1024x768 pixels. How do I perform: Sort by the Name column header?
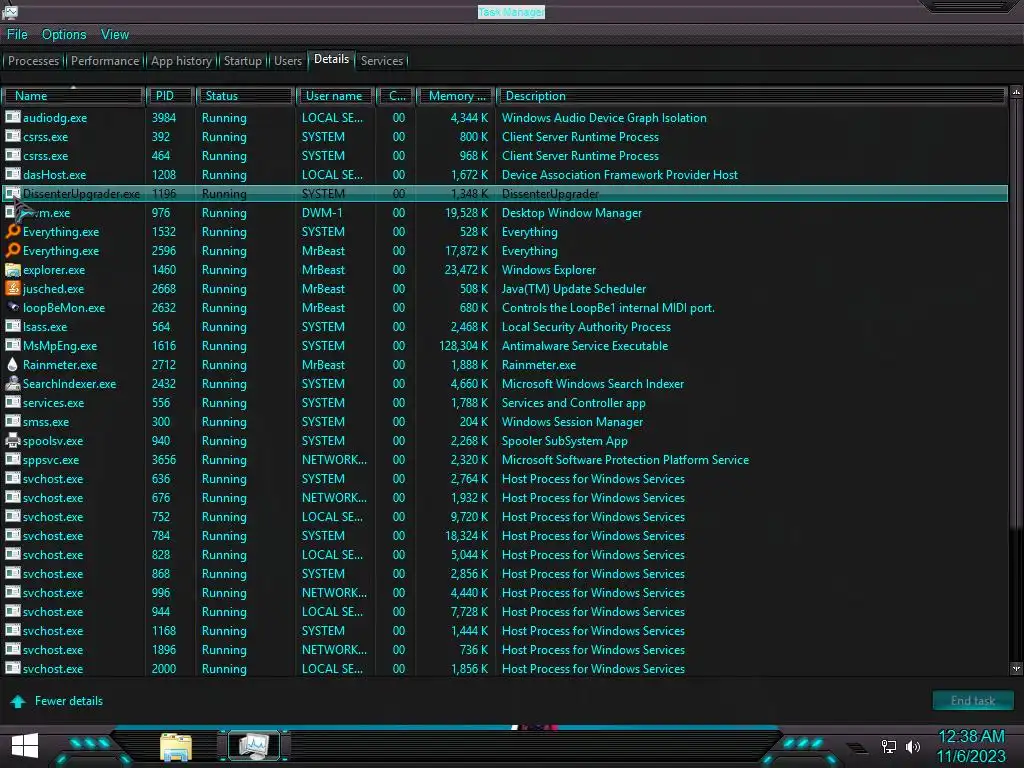pyautogui.click(x=72, y=96)
